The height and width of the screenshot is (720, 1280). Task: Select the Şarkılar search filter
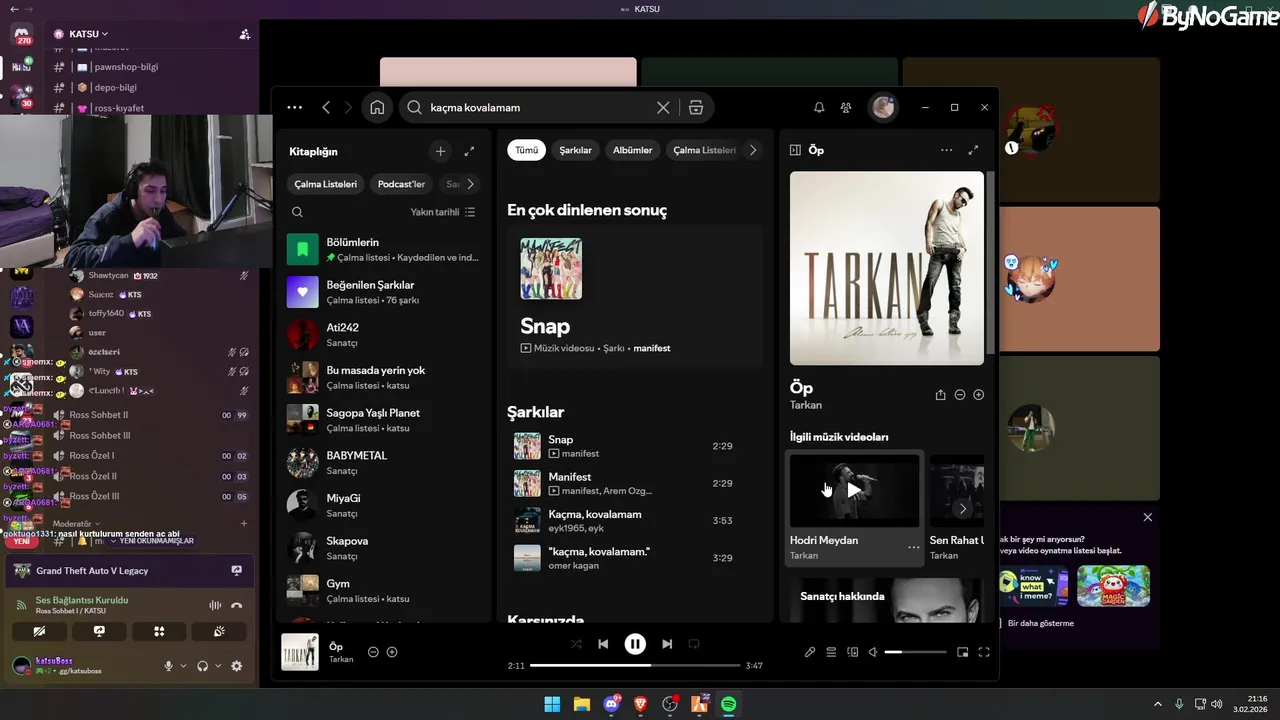(x=575, y=150)
